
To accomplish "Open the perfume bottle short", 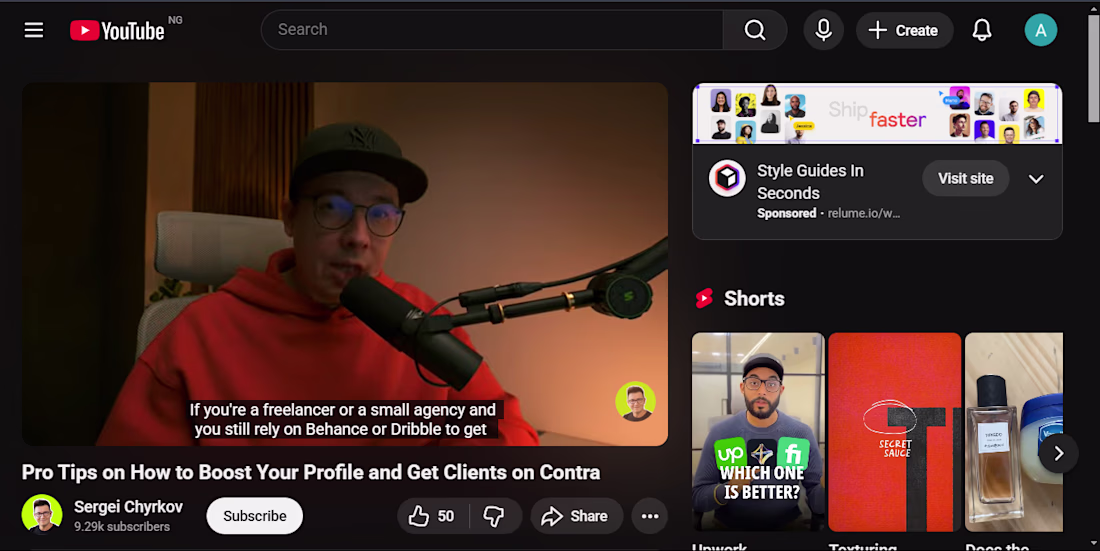I will point(1014,432).
